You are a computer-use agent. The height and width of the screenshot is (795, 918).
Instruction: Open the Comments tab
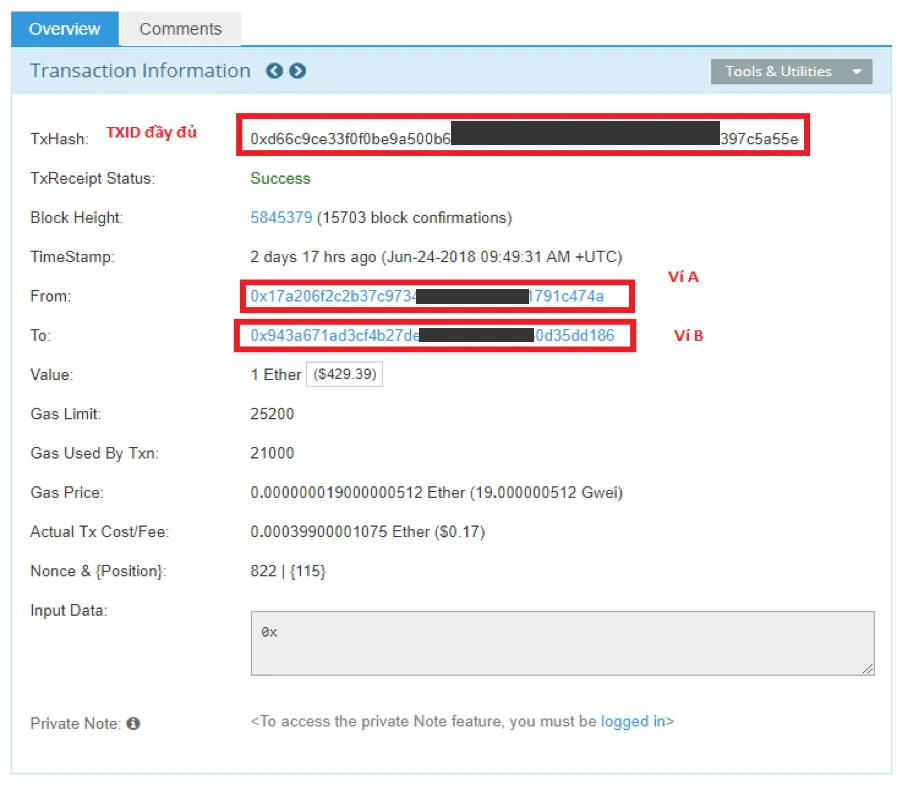[x=180, y=29]
